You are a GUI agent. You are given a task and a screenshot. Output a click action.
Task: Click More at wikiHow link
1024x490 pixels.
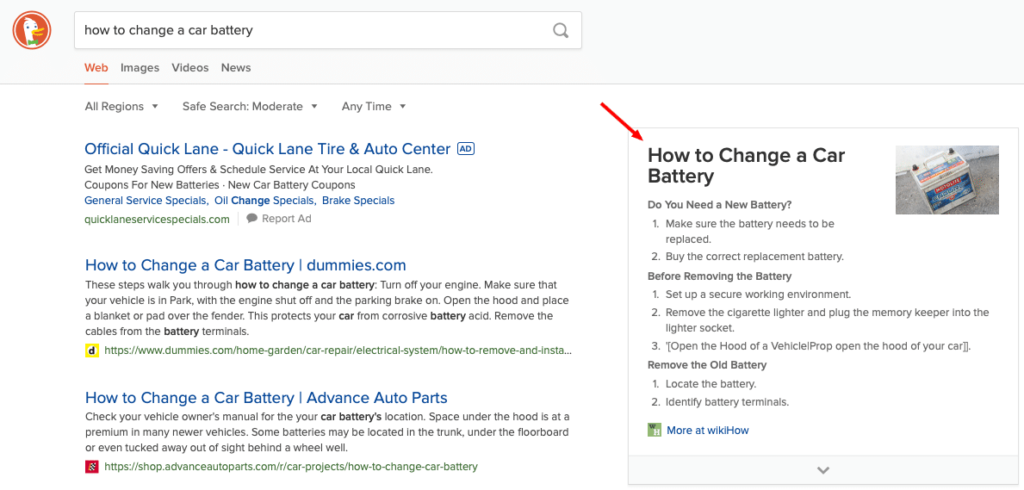[707, 430]
